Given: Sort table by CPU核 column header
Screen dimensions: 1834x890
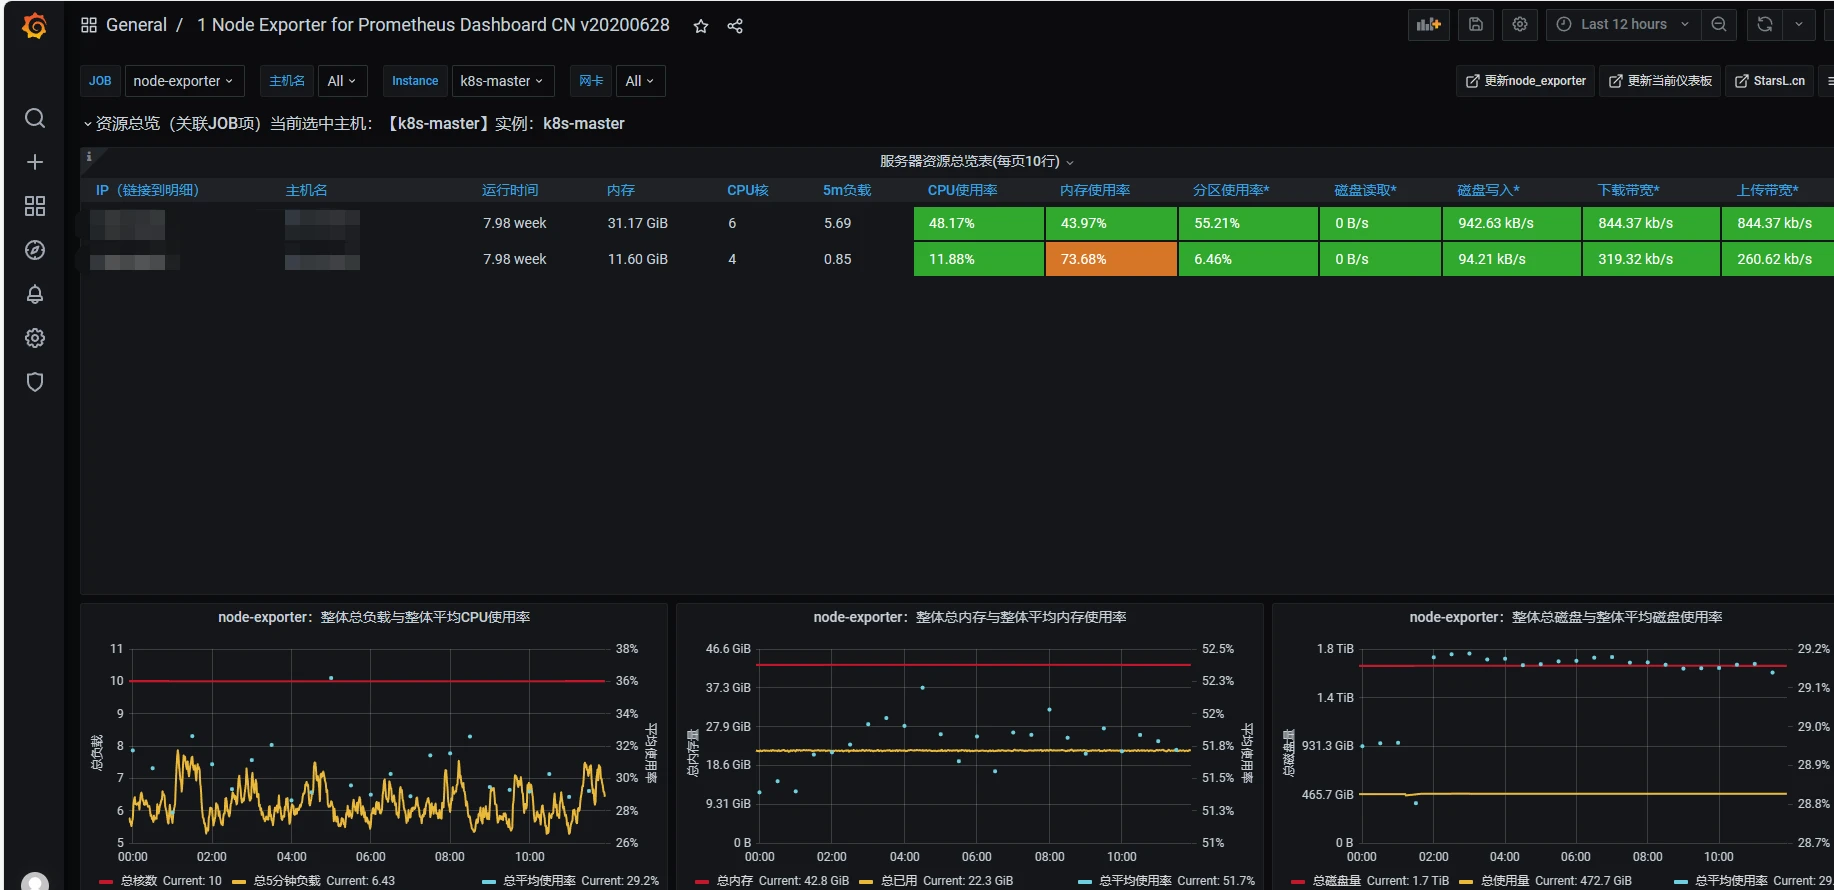Looking at the screenshot, I should [x=747, y=190].
